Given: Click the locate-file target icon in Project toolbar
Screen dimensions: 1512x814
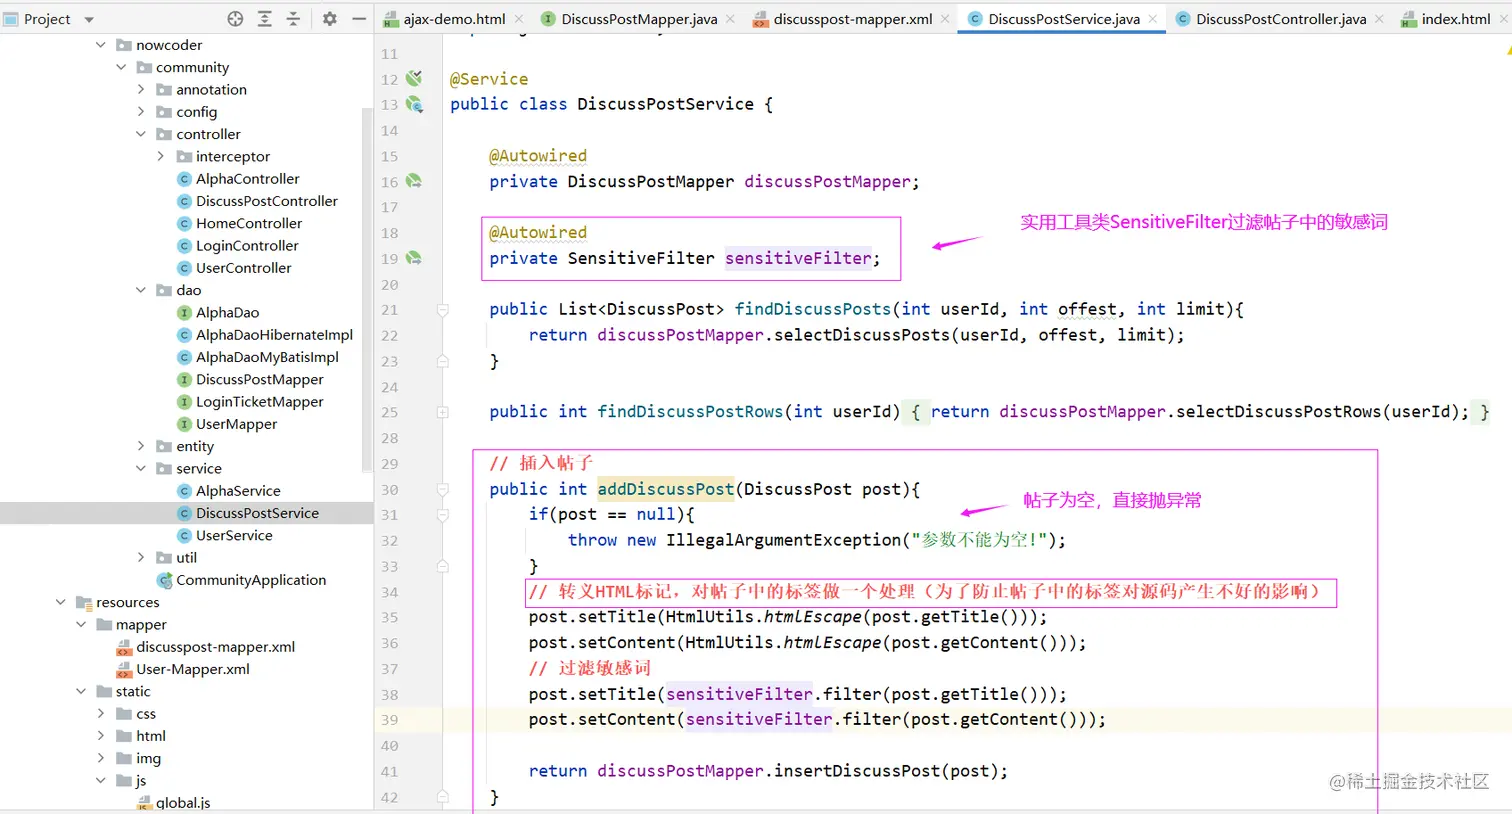Looking at the screenshot, I should pyautogui.click(x=235, y=19).
